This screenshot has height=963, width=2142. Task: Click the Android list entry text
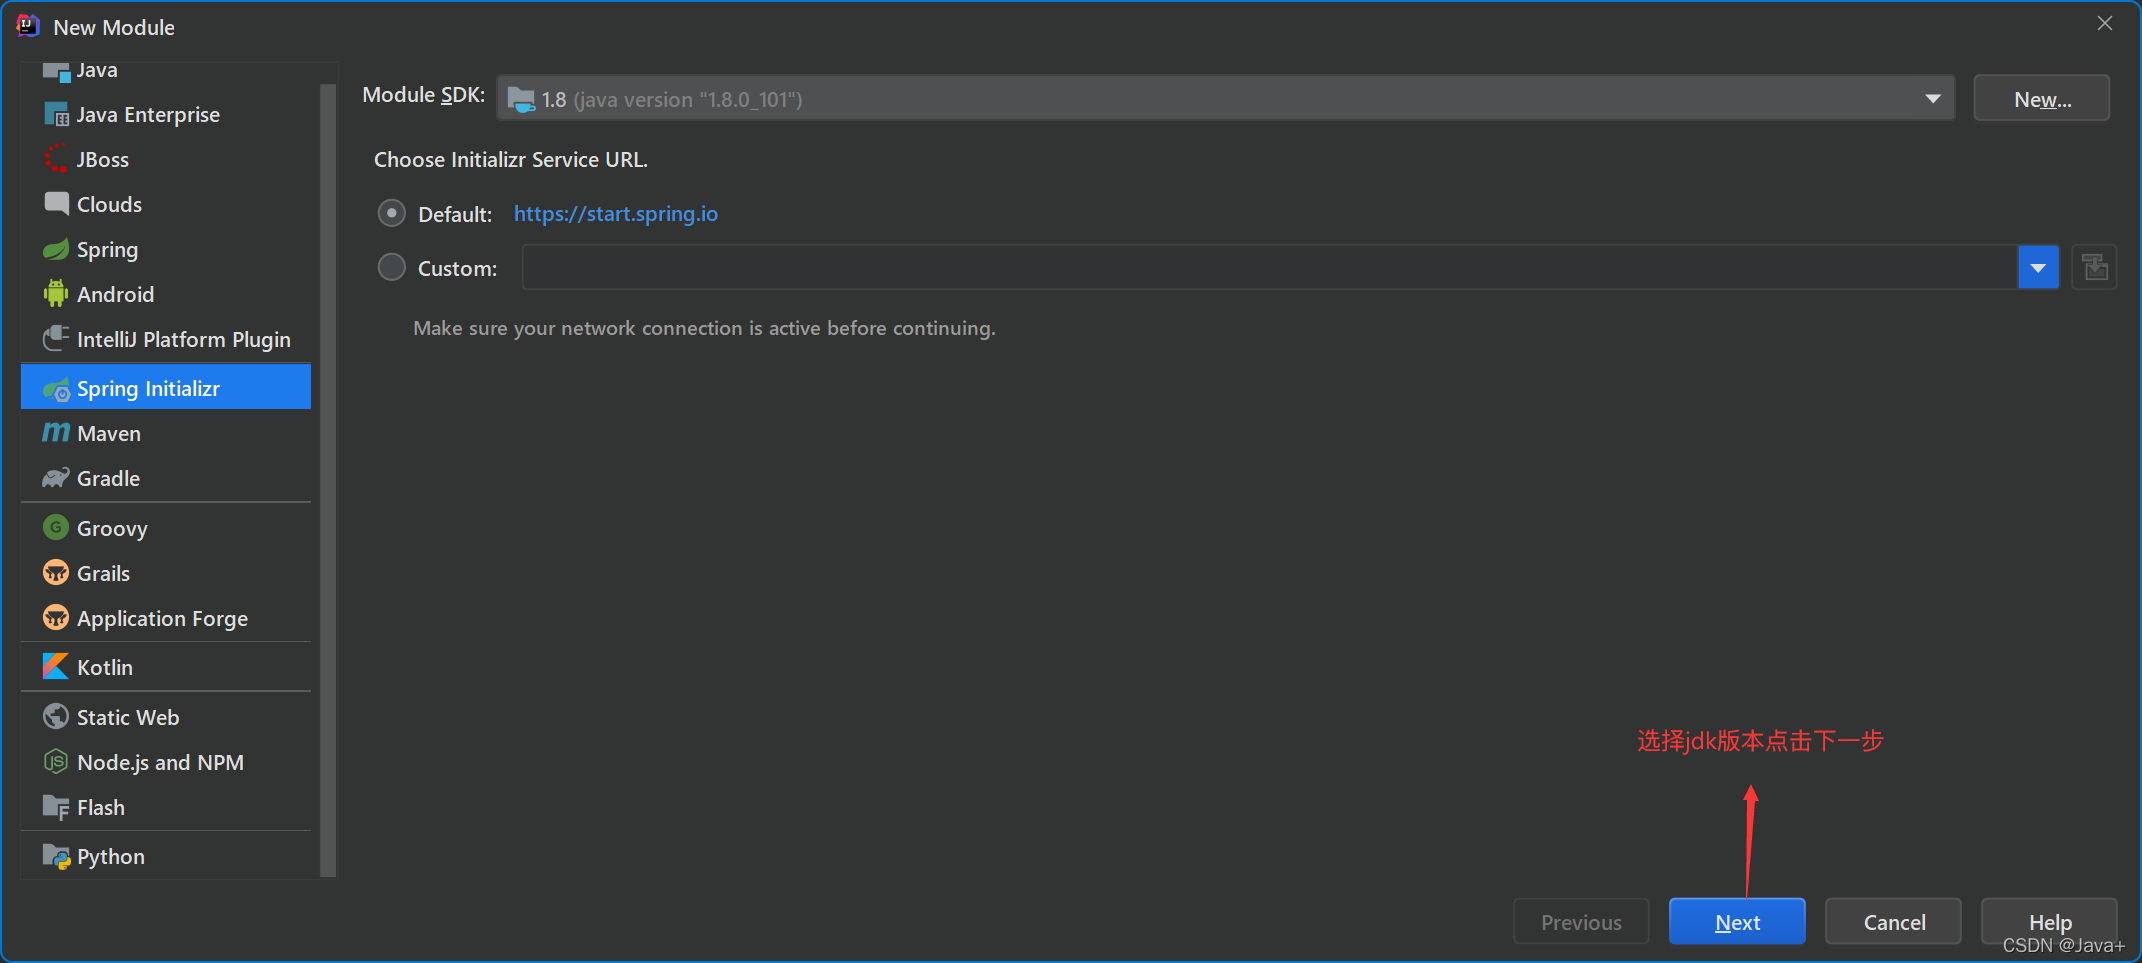click(x=116, y=294)
